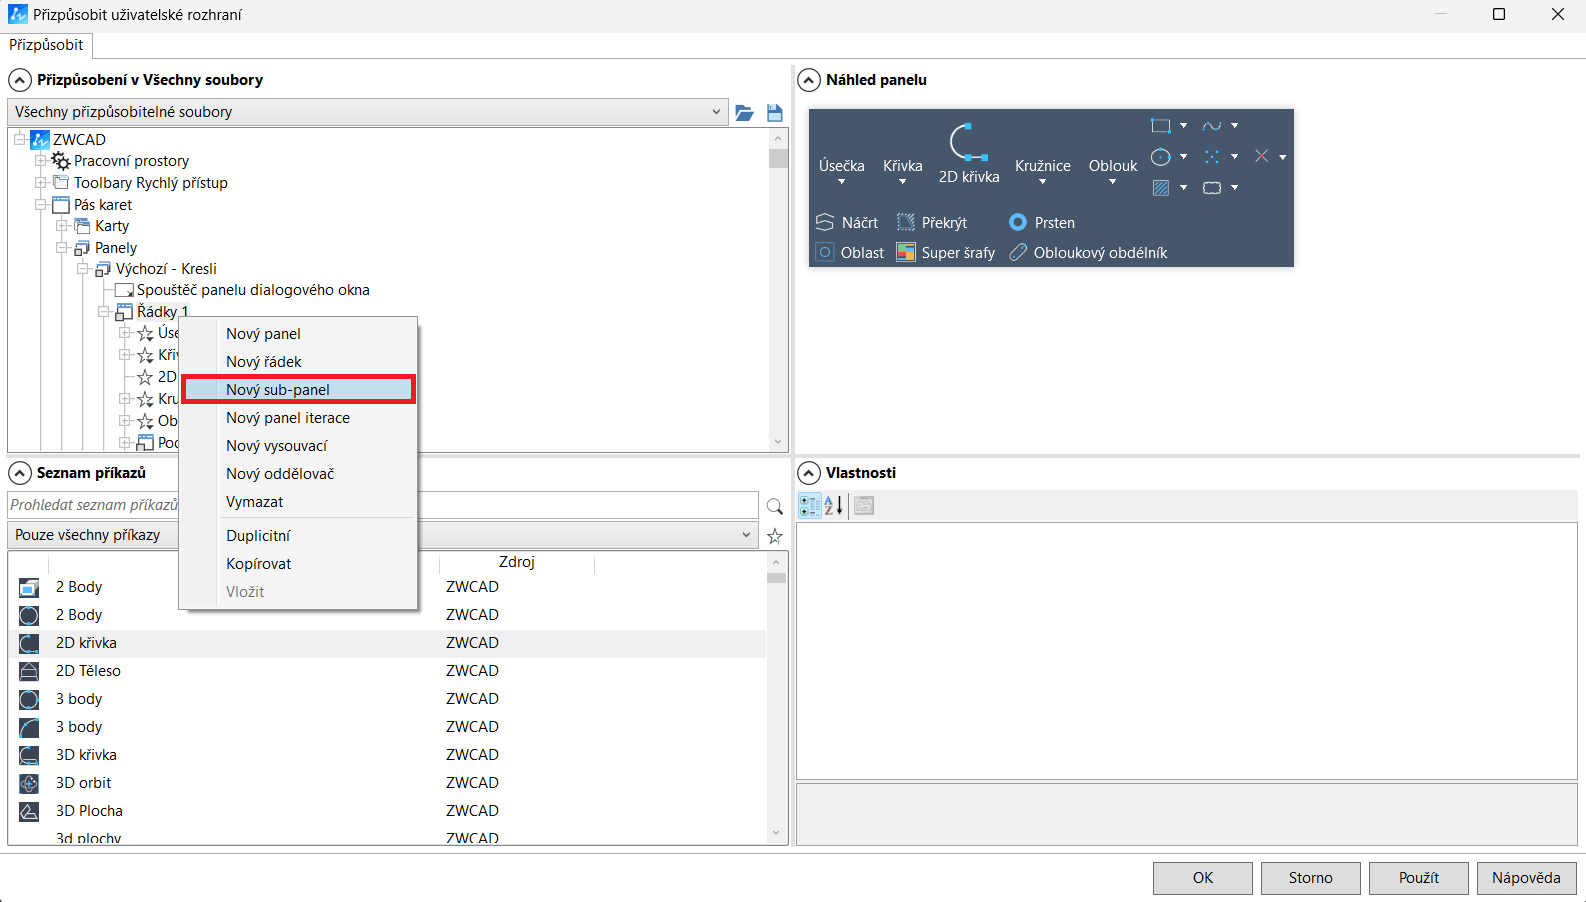Open the Všechny přizpůsobitelné soubory dropdown
Image resolution: width=1586 pixels, height=902 pixels.
(716, 112)
